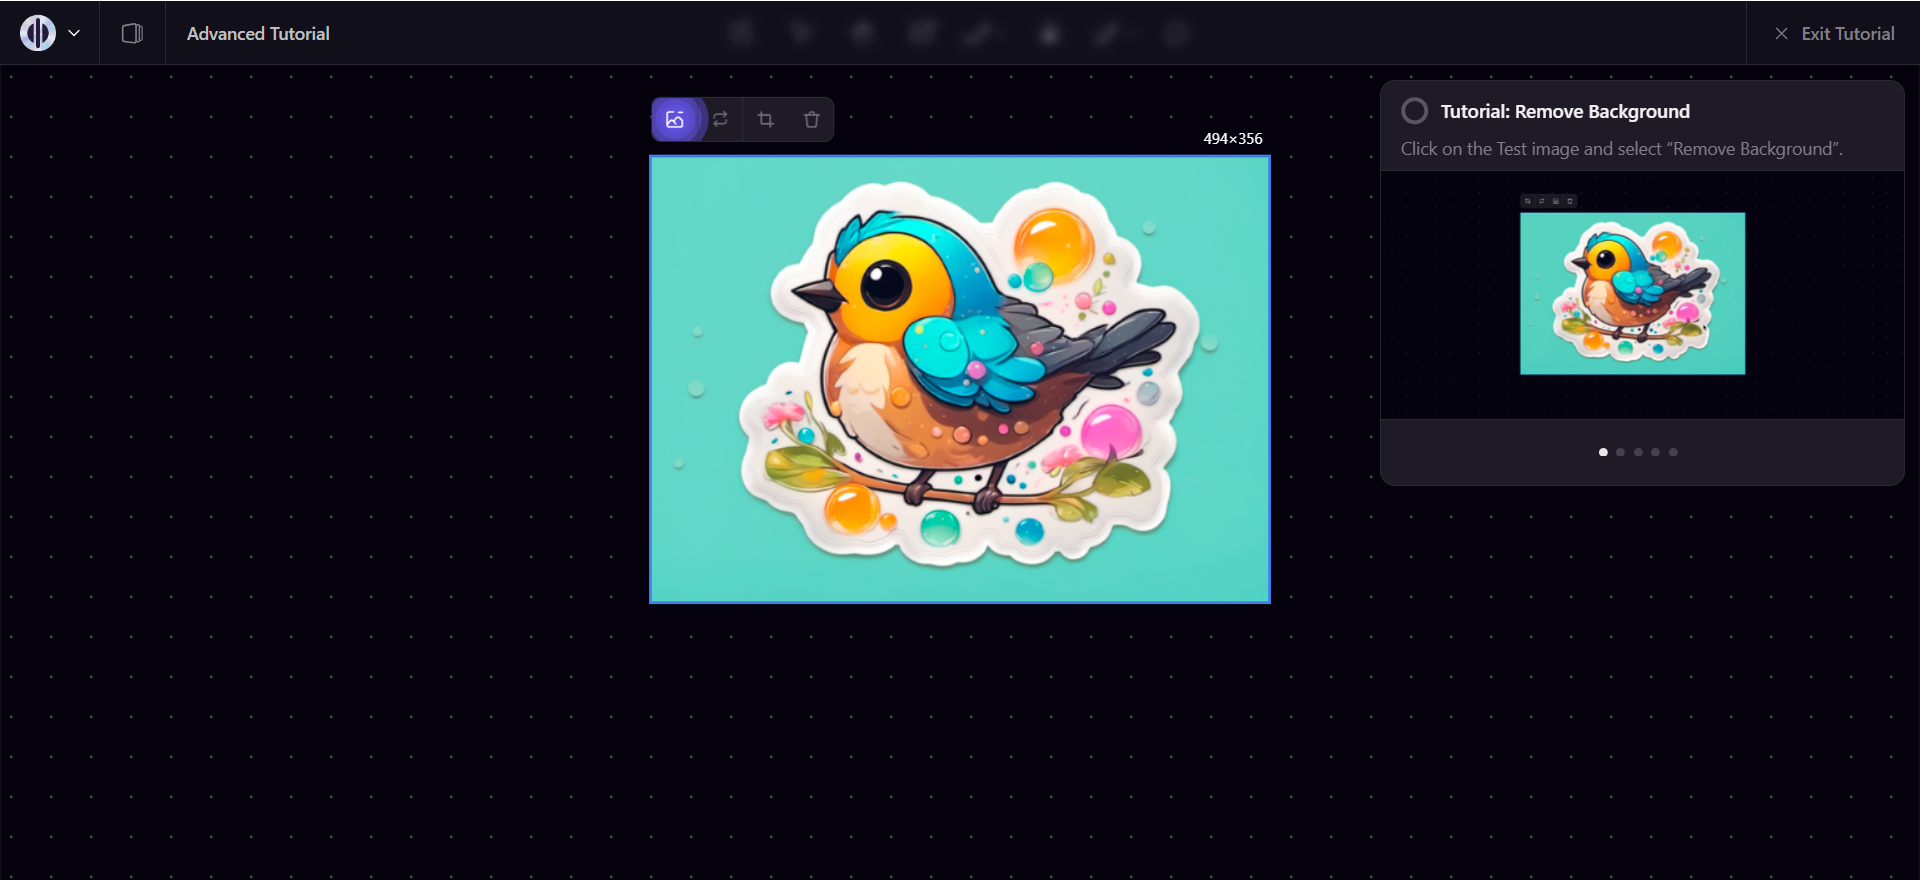Toggle the sidebar panel icon
1920x880 pixels.
pos(132,34)
